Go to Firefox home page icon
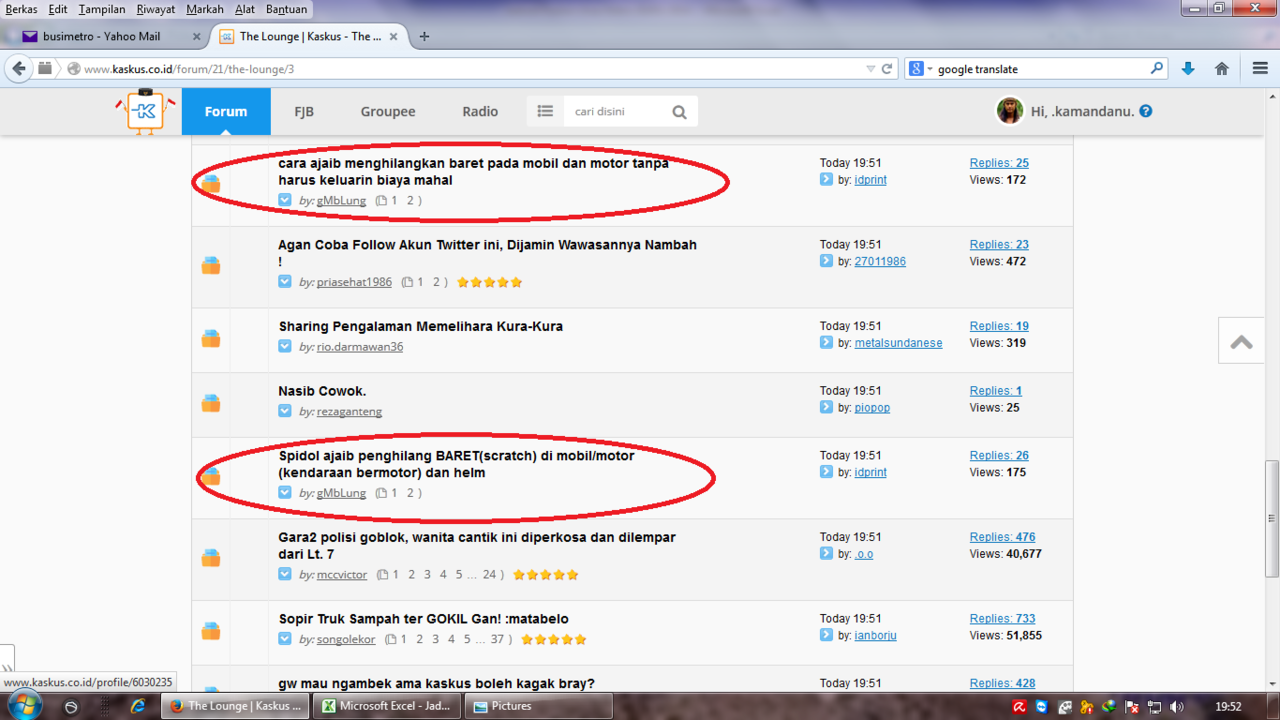Screen dimensions: 1280x720 point(1221,69)
